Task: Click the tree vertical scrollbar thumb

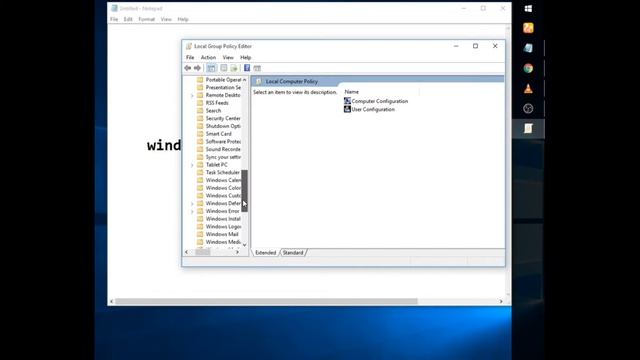Action: point(244,191)
